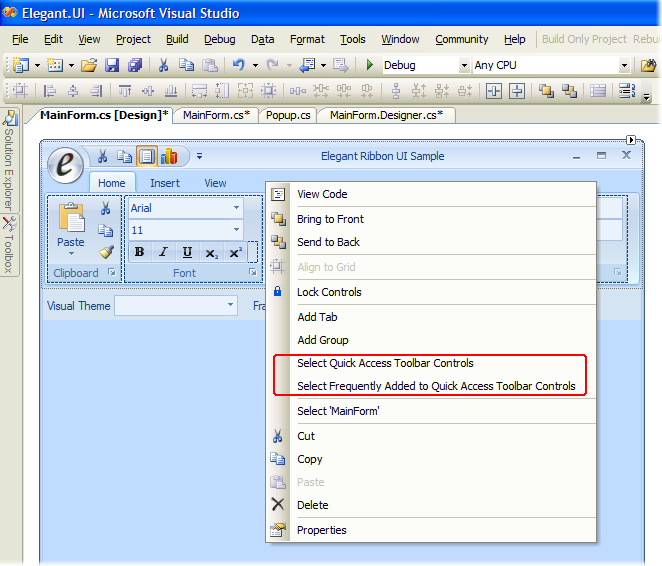Image resolution: width=662 pixels, height=566 pixels.
Task: Open the Community menu
Action: click(461, 39)
